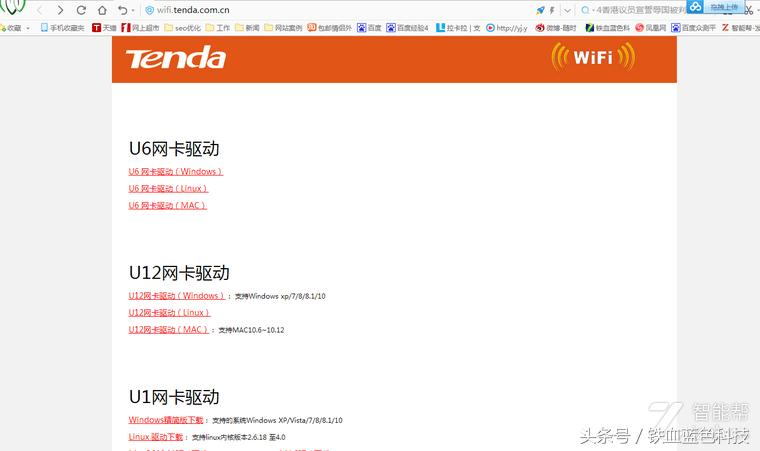Open the 包邮情侣外 bookmark
Viewport: 760px width, 451px height.
tap(330, 28)
